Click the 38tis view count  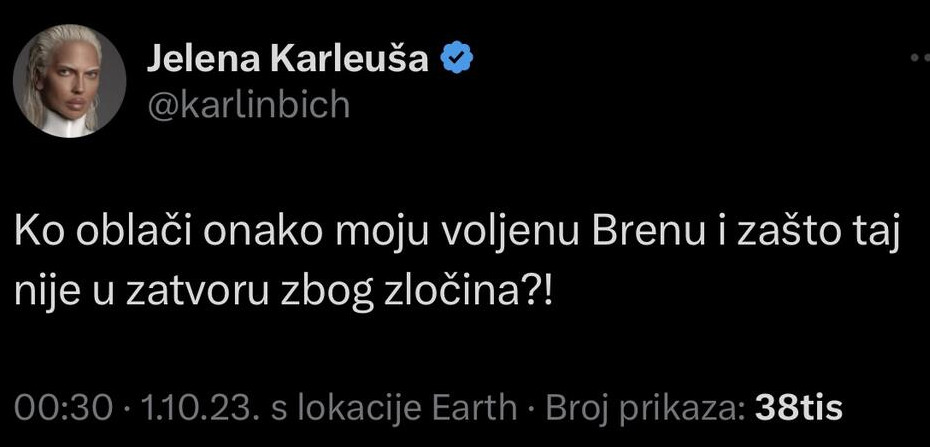799,408
